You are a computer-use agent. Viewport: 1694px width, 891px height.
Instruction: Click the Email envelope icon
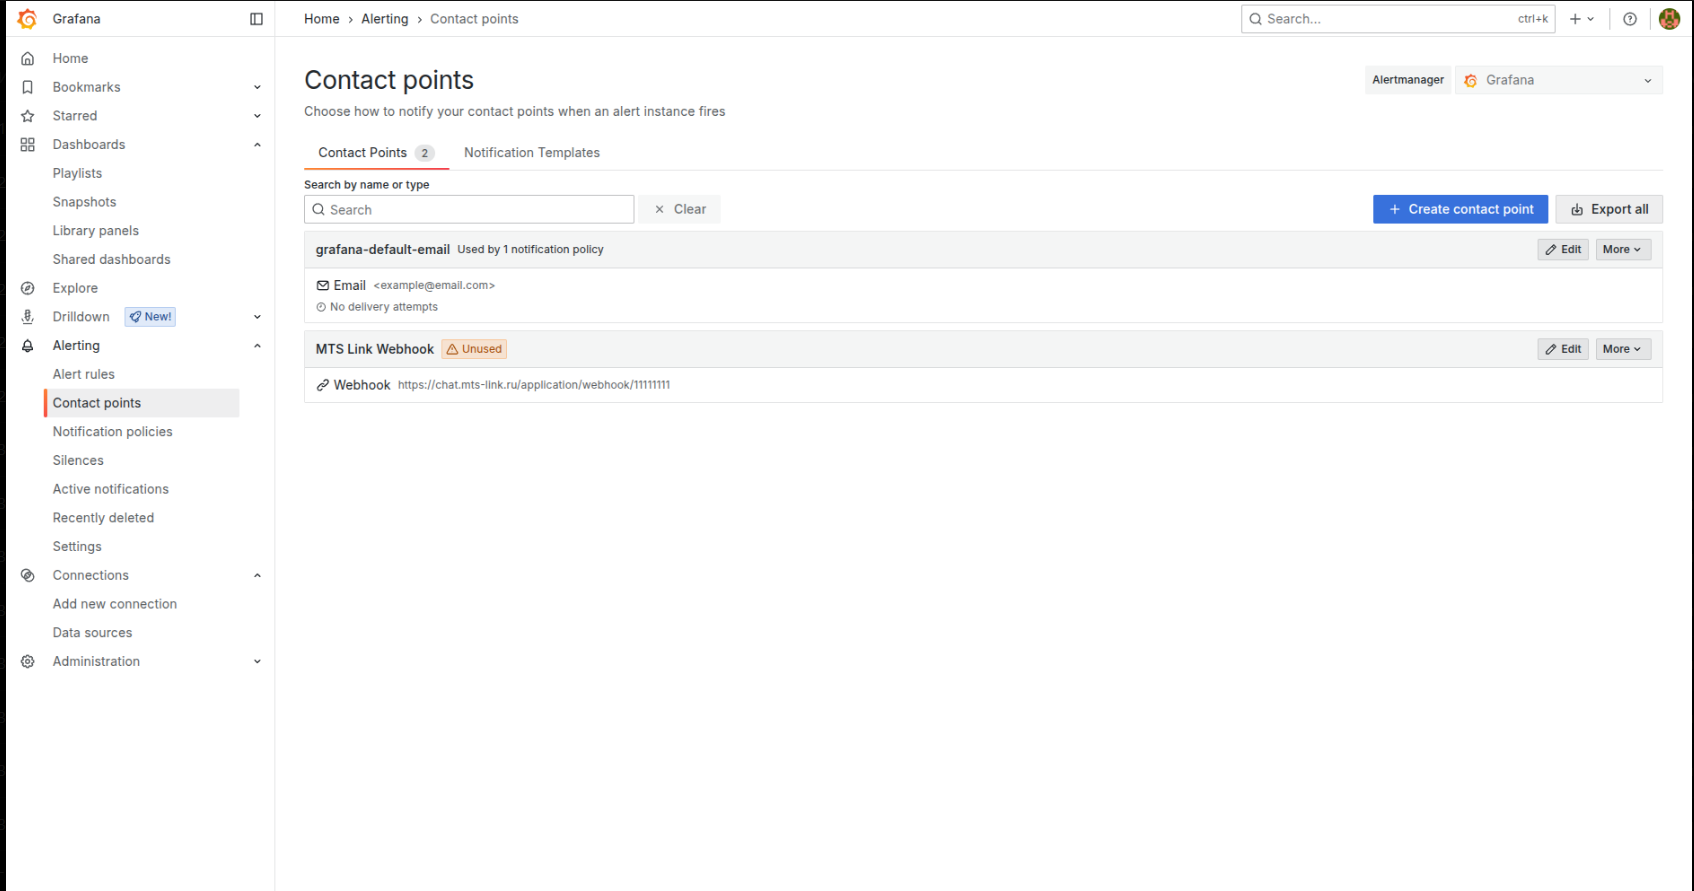tap(323, 286)
